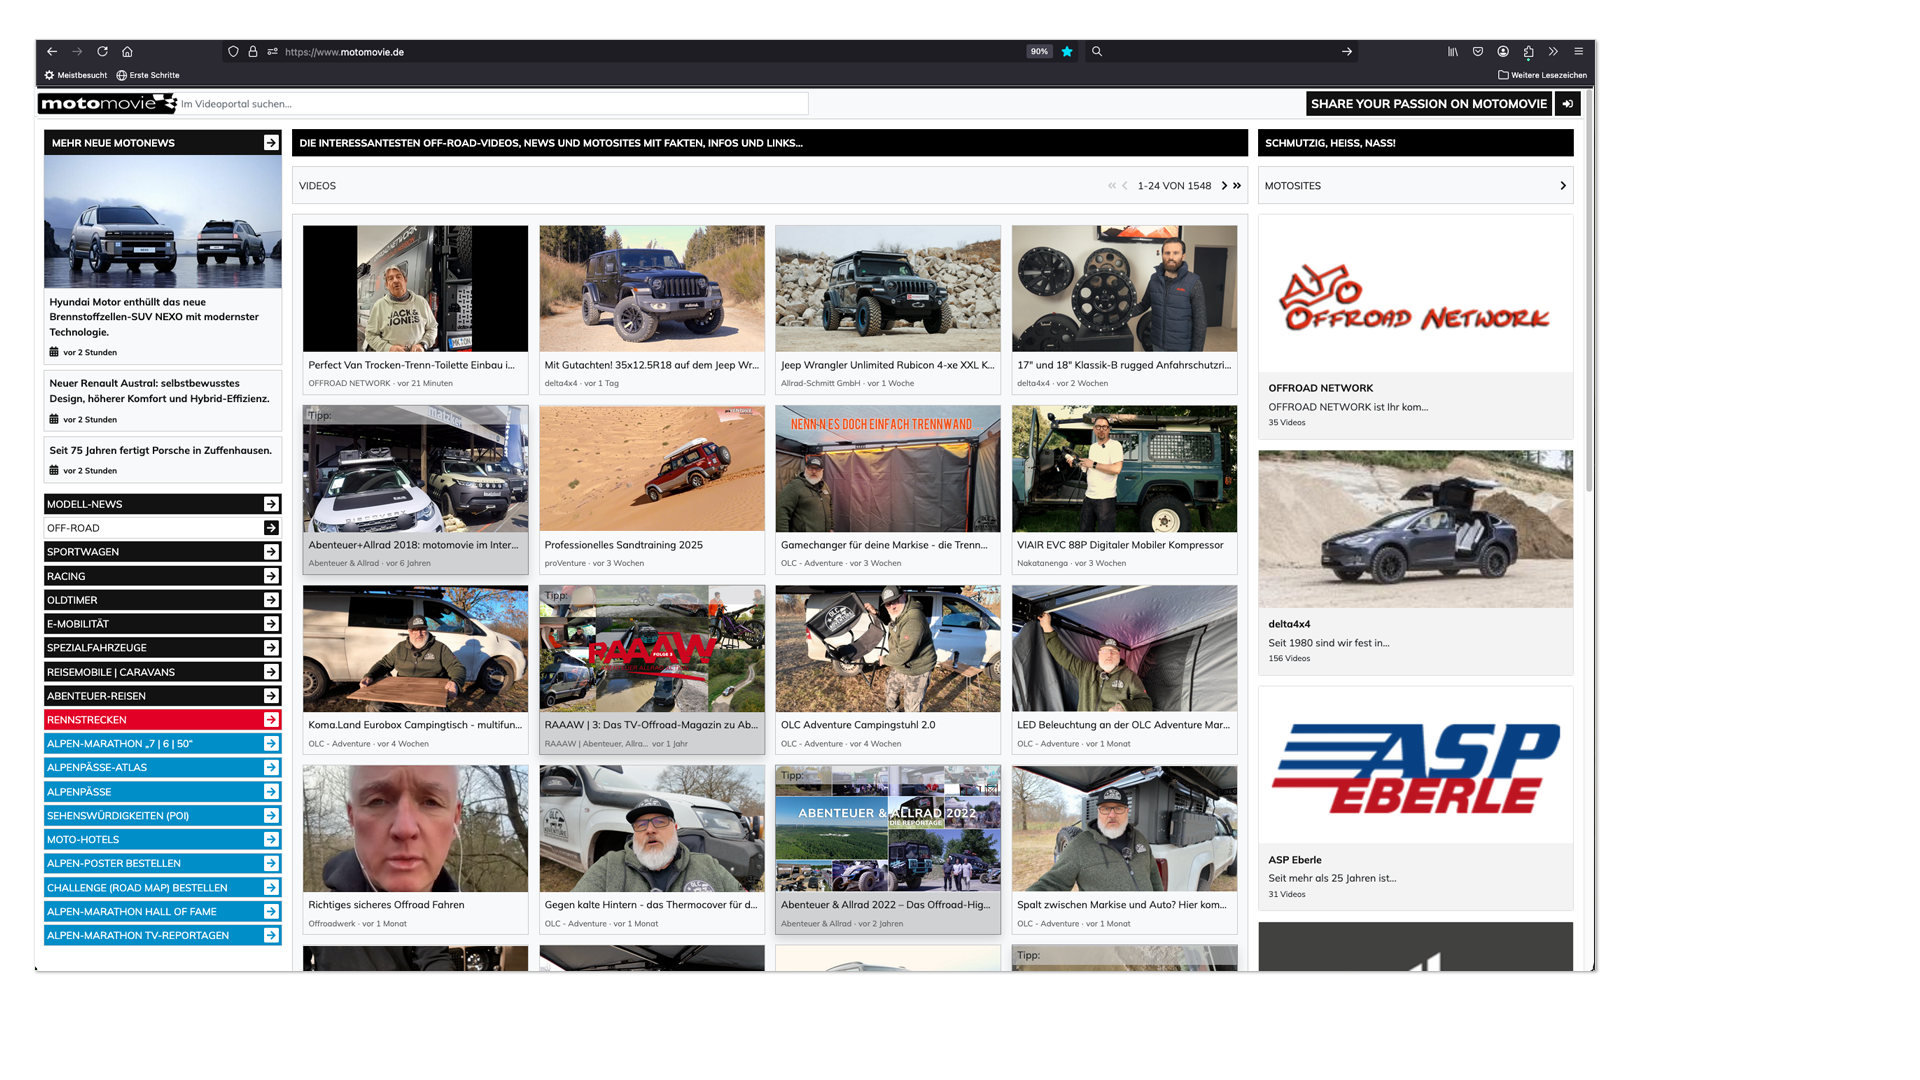Click the arrow icon on RACING row
Screen dimensions: 1920x1080
point(271,576)
